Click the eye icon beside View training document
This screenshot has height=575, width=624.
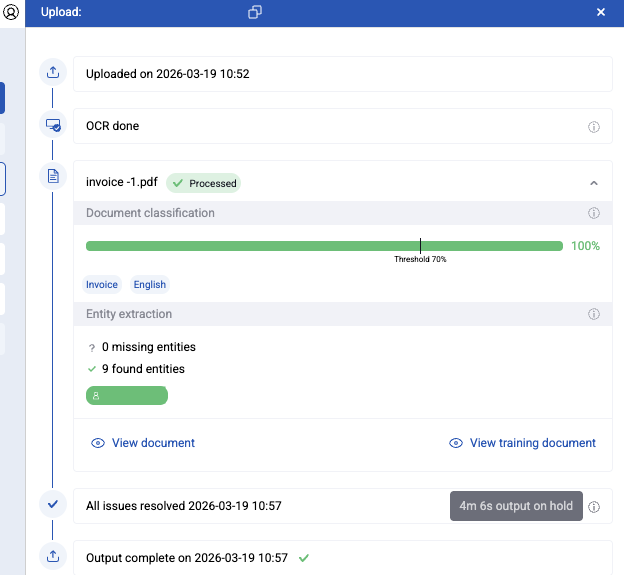[x=456, y=443]
